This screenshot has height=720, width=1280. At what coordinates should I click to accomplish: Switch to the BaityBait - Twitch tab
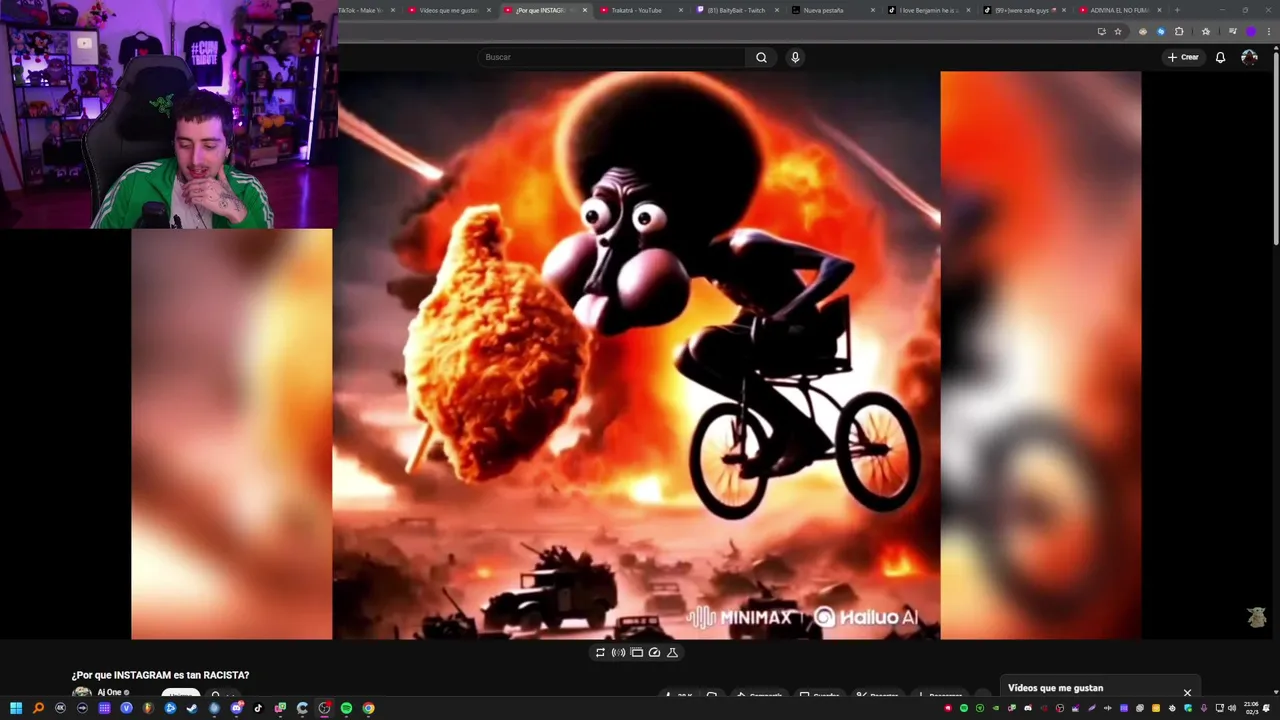tap(735, 10)
